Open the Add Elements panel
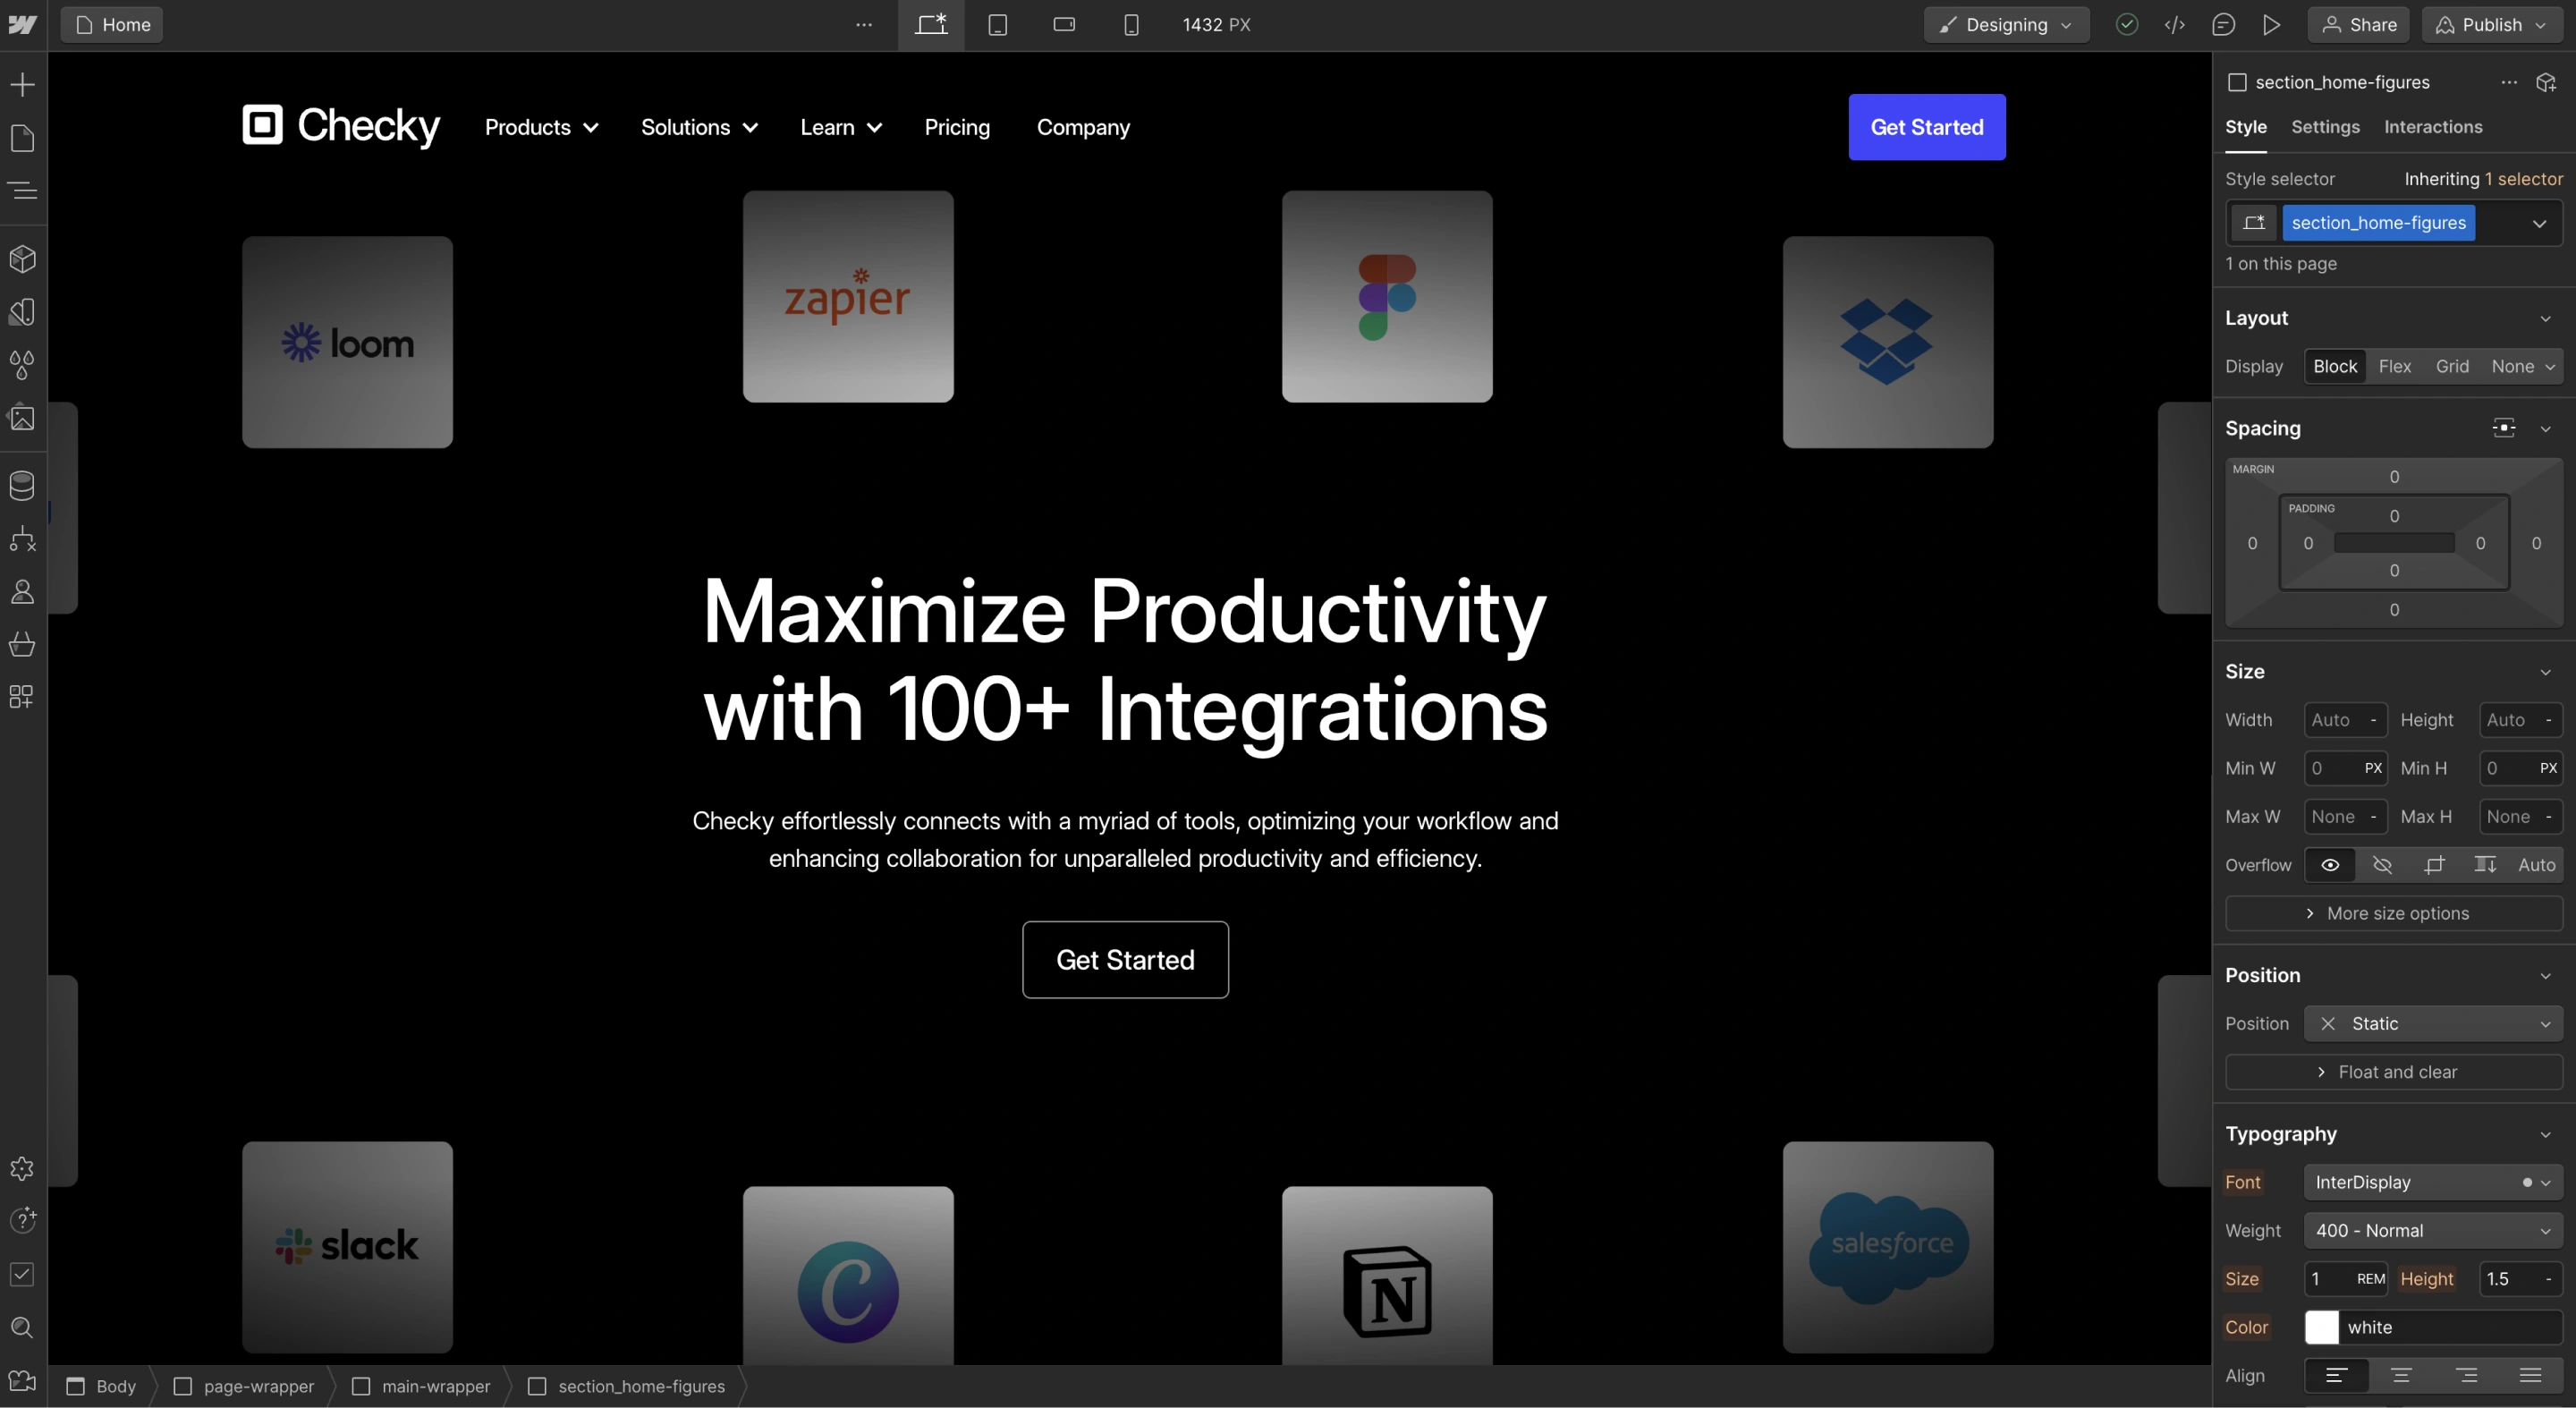This screenshot has width=2576, height=1408. [x=22, y=84]
